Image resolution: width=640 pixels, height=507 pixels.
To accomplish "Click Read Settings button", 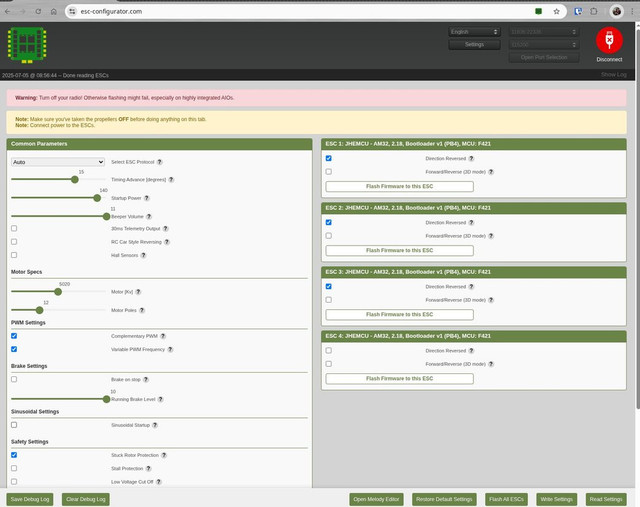I will pos(606,499).
